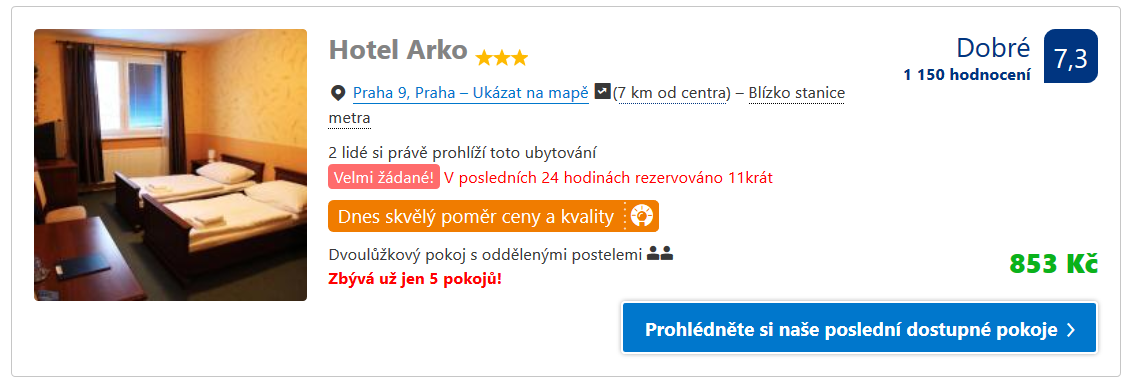The width and height of the screenshot is (1136, 387).
Task: Click Prohlédněte si naše poslední dostupné pokoje
Action: [x=859, y=328]
